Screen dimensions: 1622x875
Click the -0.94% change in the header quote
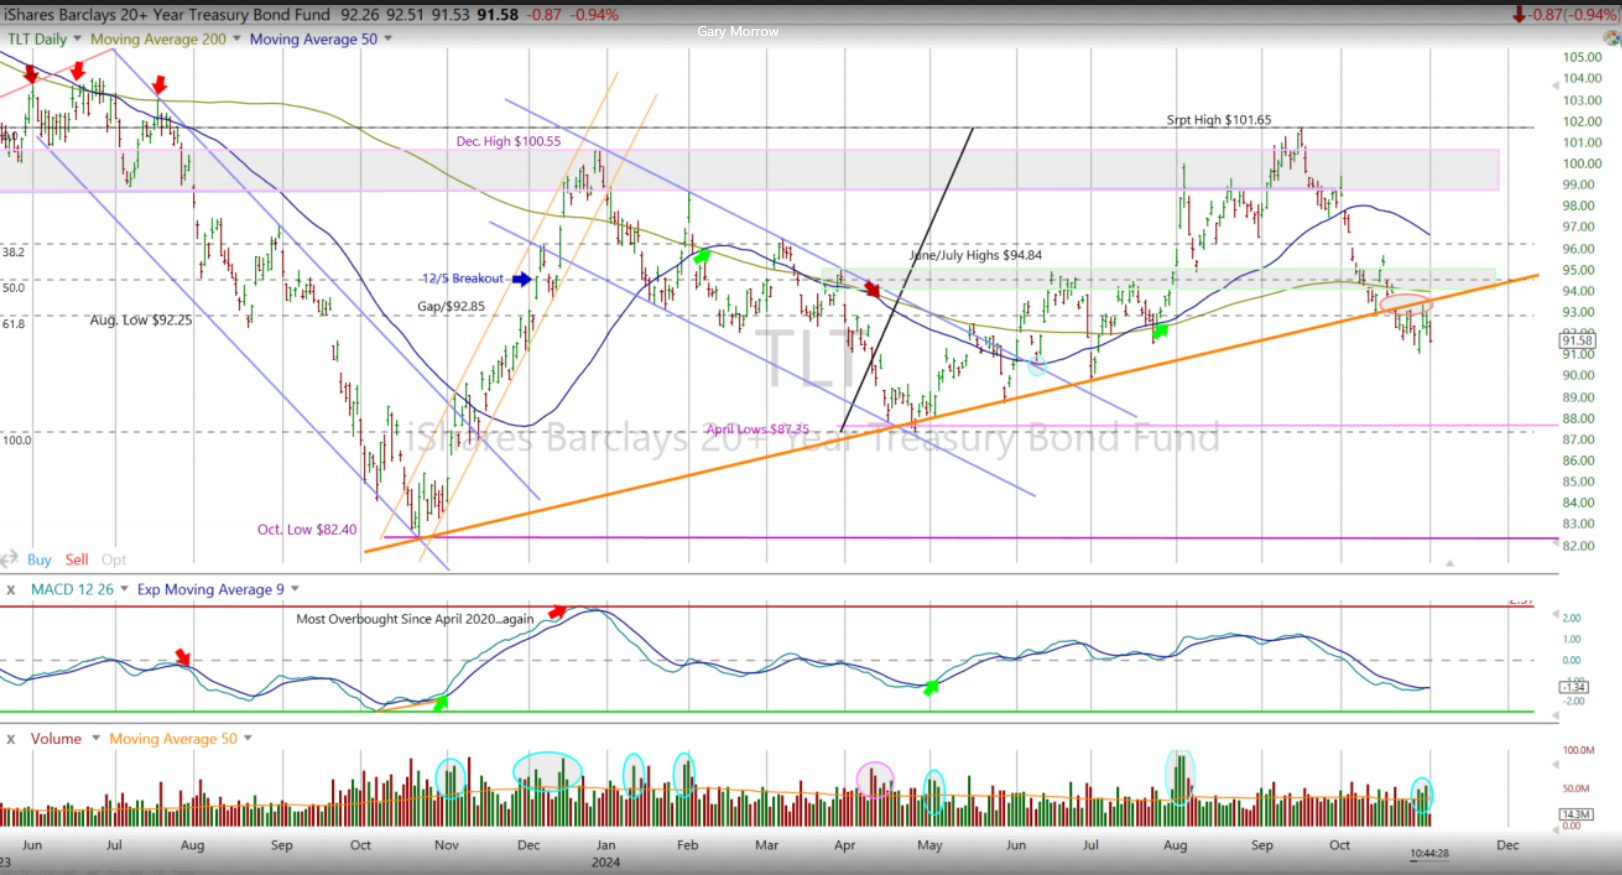594,15
